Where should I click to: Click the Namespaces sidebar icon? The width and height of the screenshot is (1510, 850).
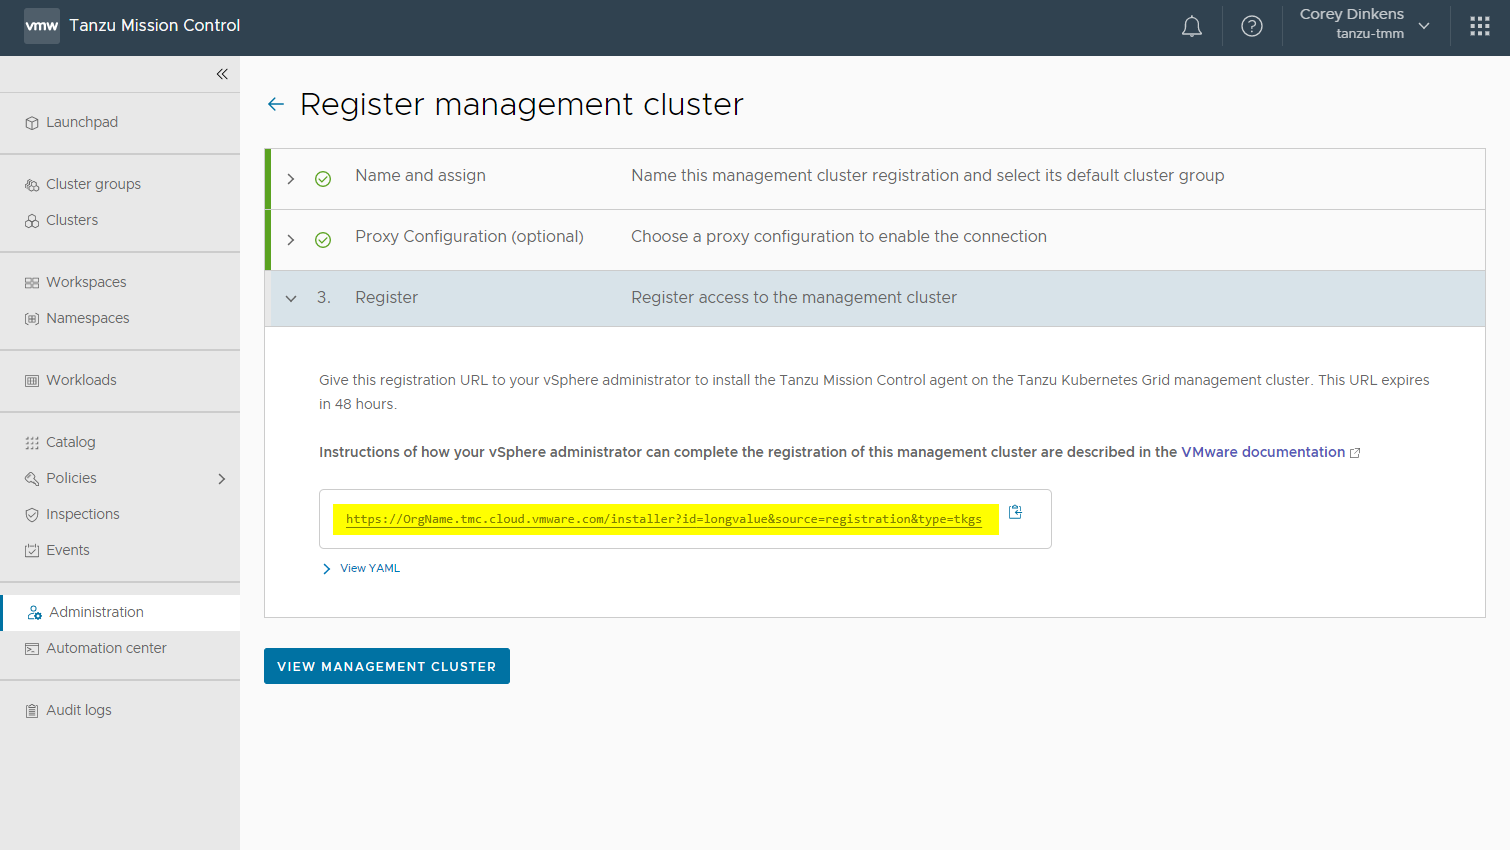tap(32, 319)
